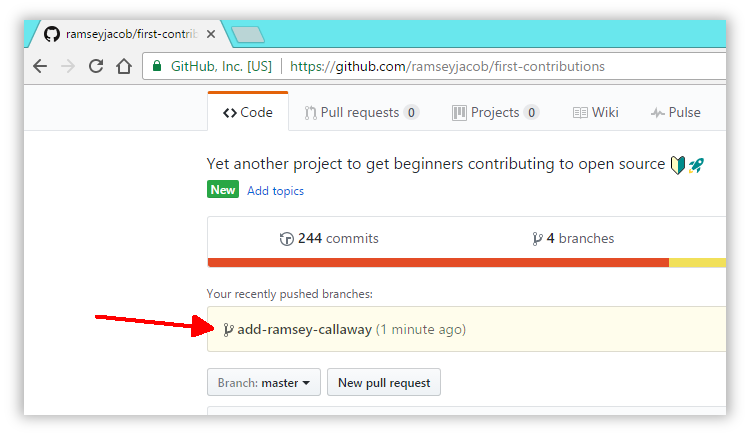Image resolution: width=745 pixels, height=435 pixels.
Task: Open a new browser tab
Action: [x=248, y=35]
